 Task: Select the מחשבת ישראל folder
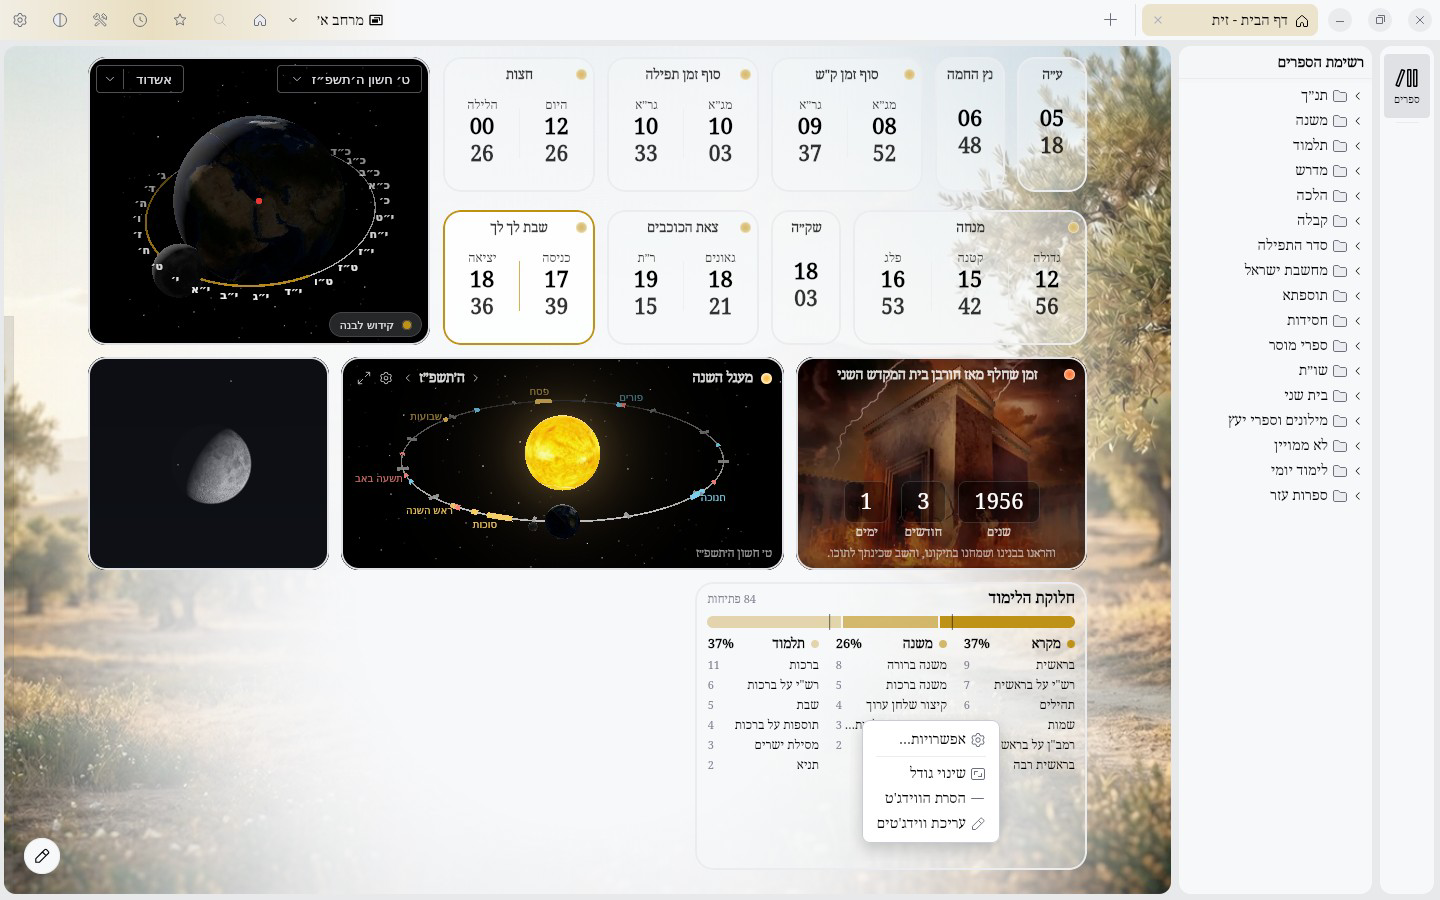click(x=1274, y=271)
